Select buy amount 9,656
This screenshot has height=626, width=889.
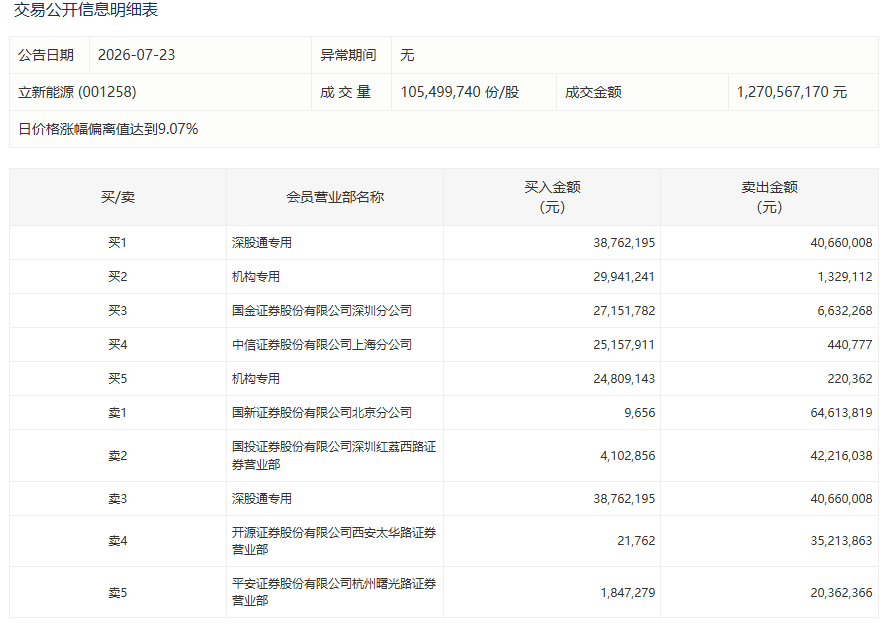(x=640, y=413)
